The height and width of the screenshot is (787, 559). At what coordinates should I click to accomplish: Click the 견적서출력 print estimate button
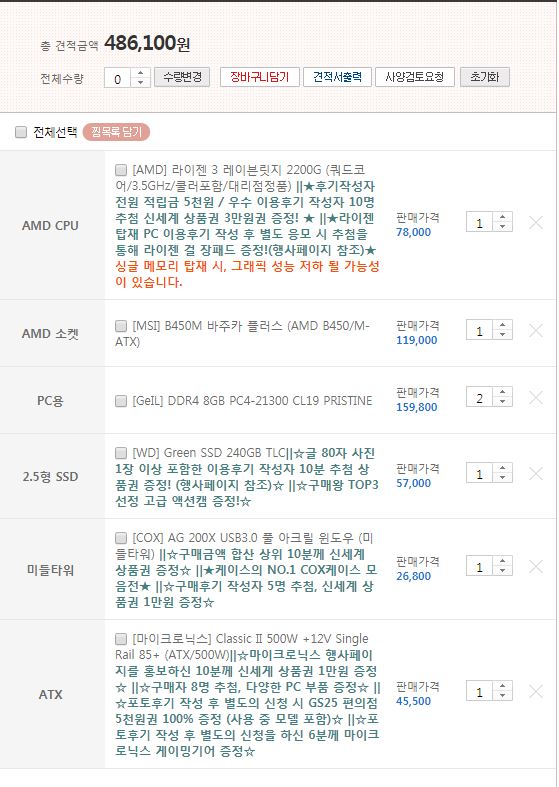[337, 77]
